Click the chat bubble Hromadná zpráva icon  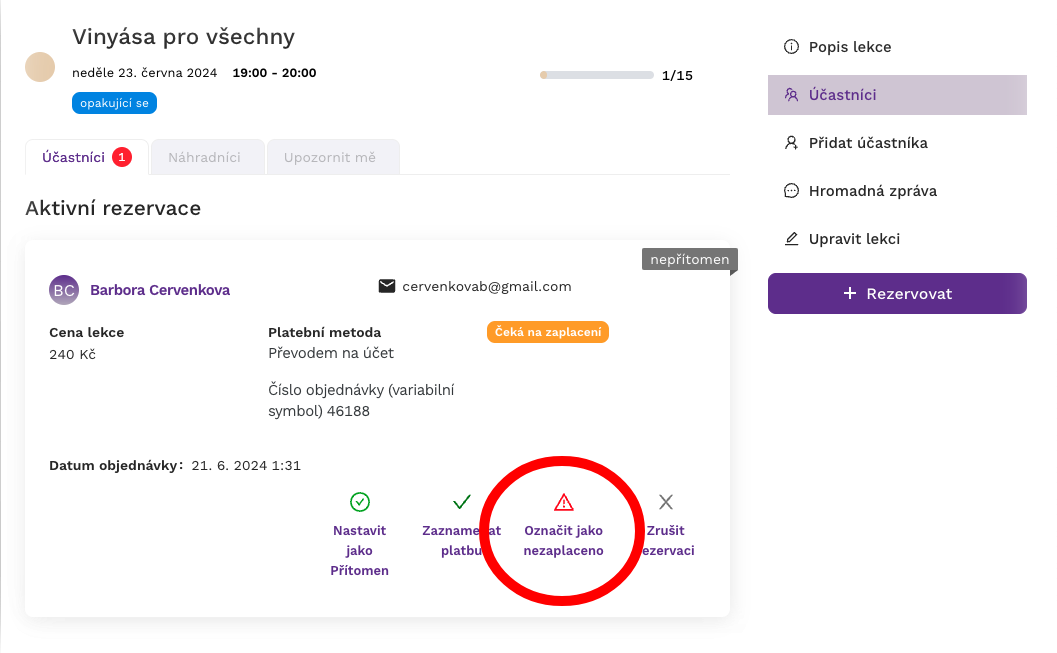tap(791, 191)
